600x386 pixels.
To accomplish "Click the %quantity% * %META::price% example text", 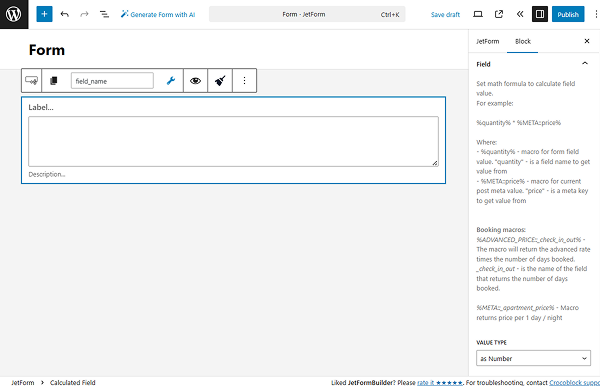I will click(x=518, y=123).
